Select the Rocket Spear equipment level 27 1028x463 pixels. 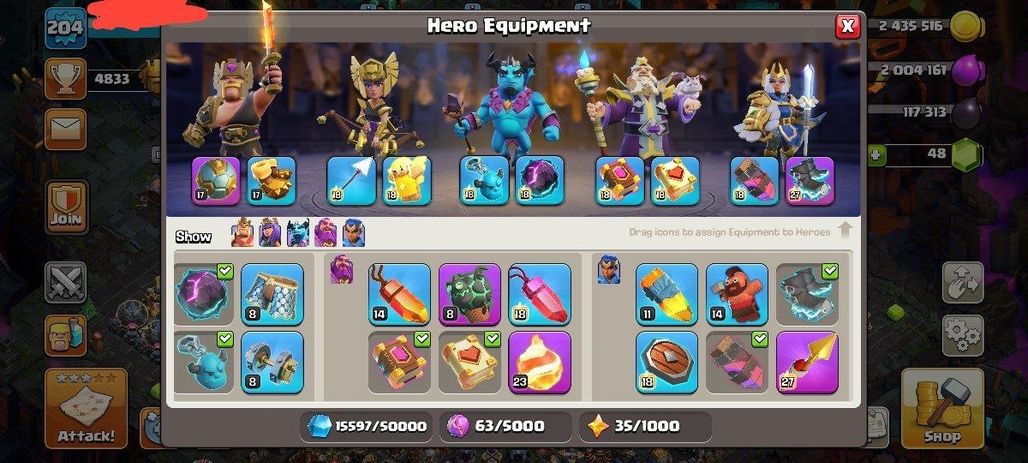(807, 362)
